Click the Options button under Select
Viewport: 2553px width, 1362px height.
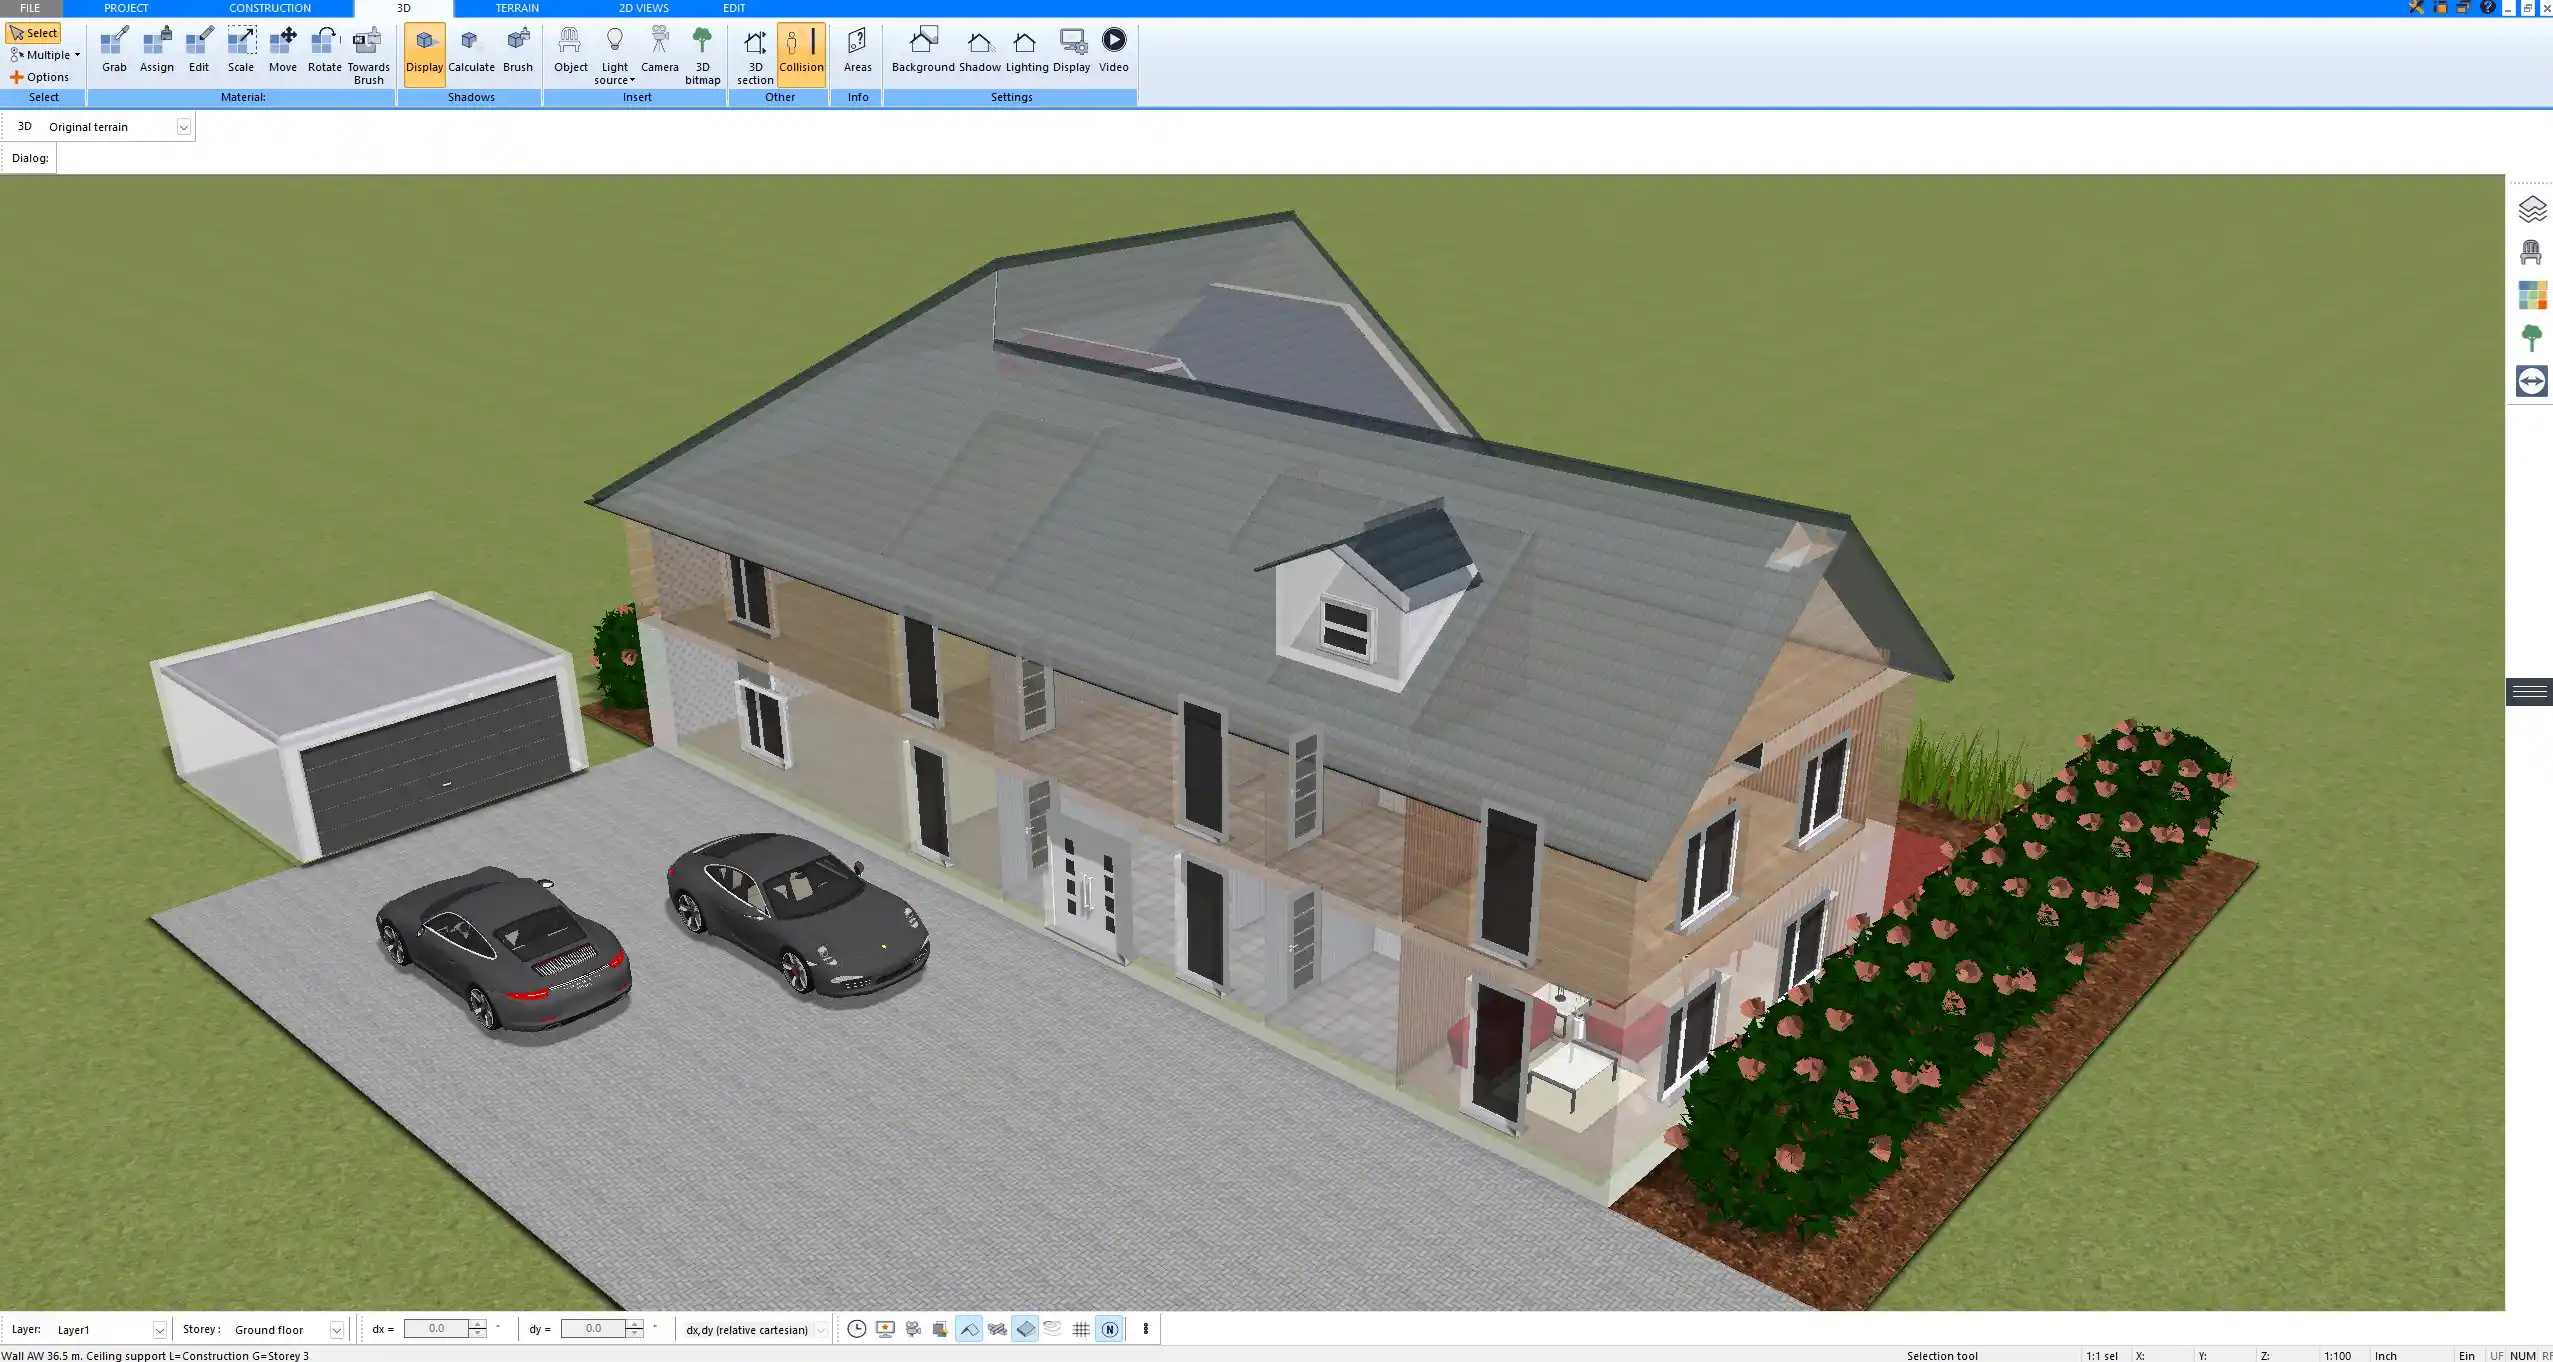point(40,77)
